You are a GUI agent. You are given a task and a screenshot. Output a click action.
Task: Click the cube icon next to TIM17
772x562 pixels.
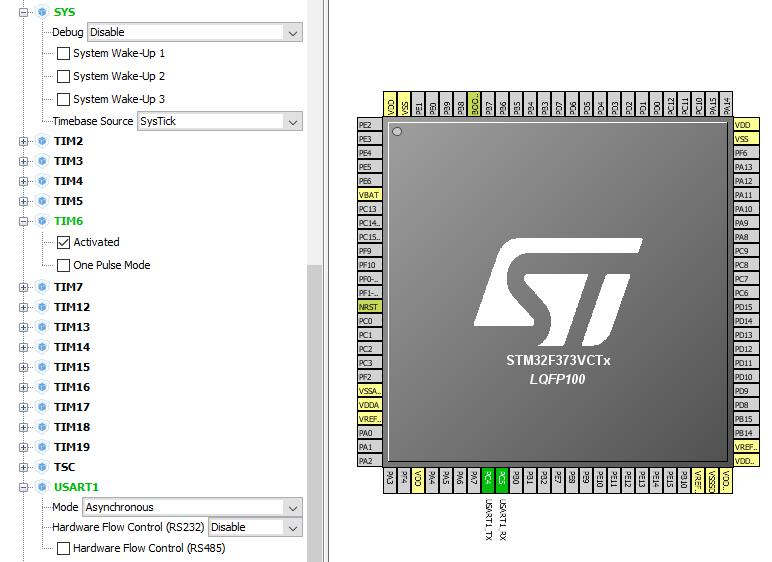click(x=42, y=407)
